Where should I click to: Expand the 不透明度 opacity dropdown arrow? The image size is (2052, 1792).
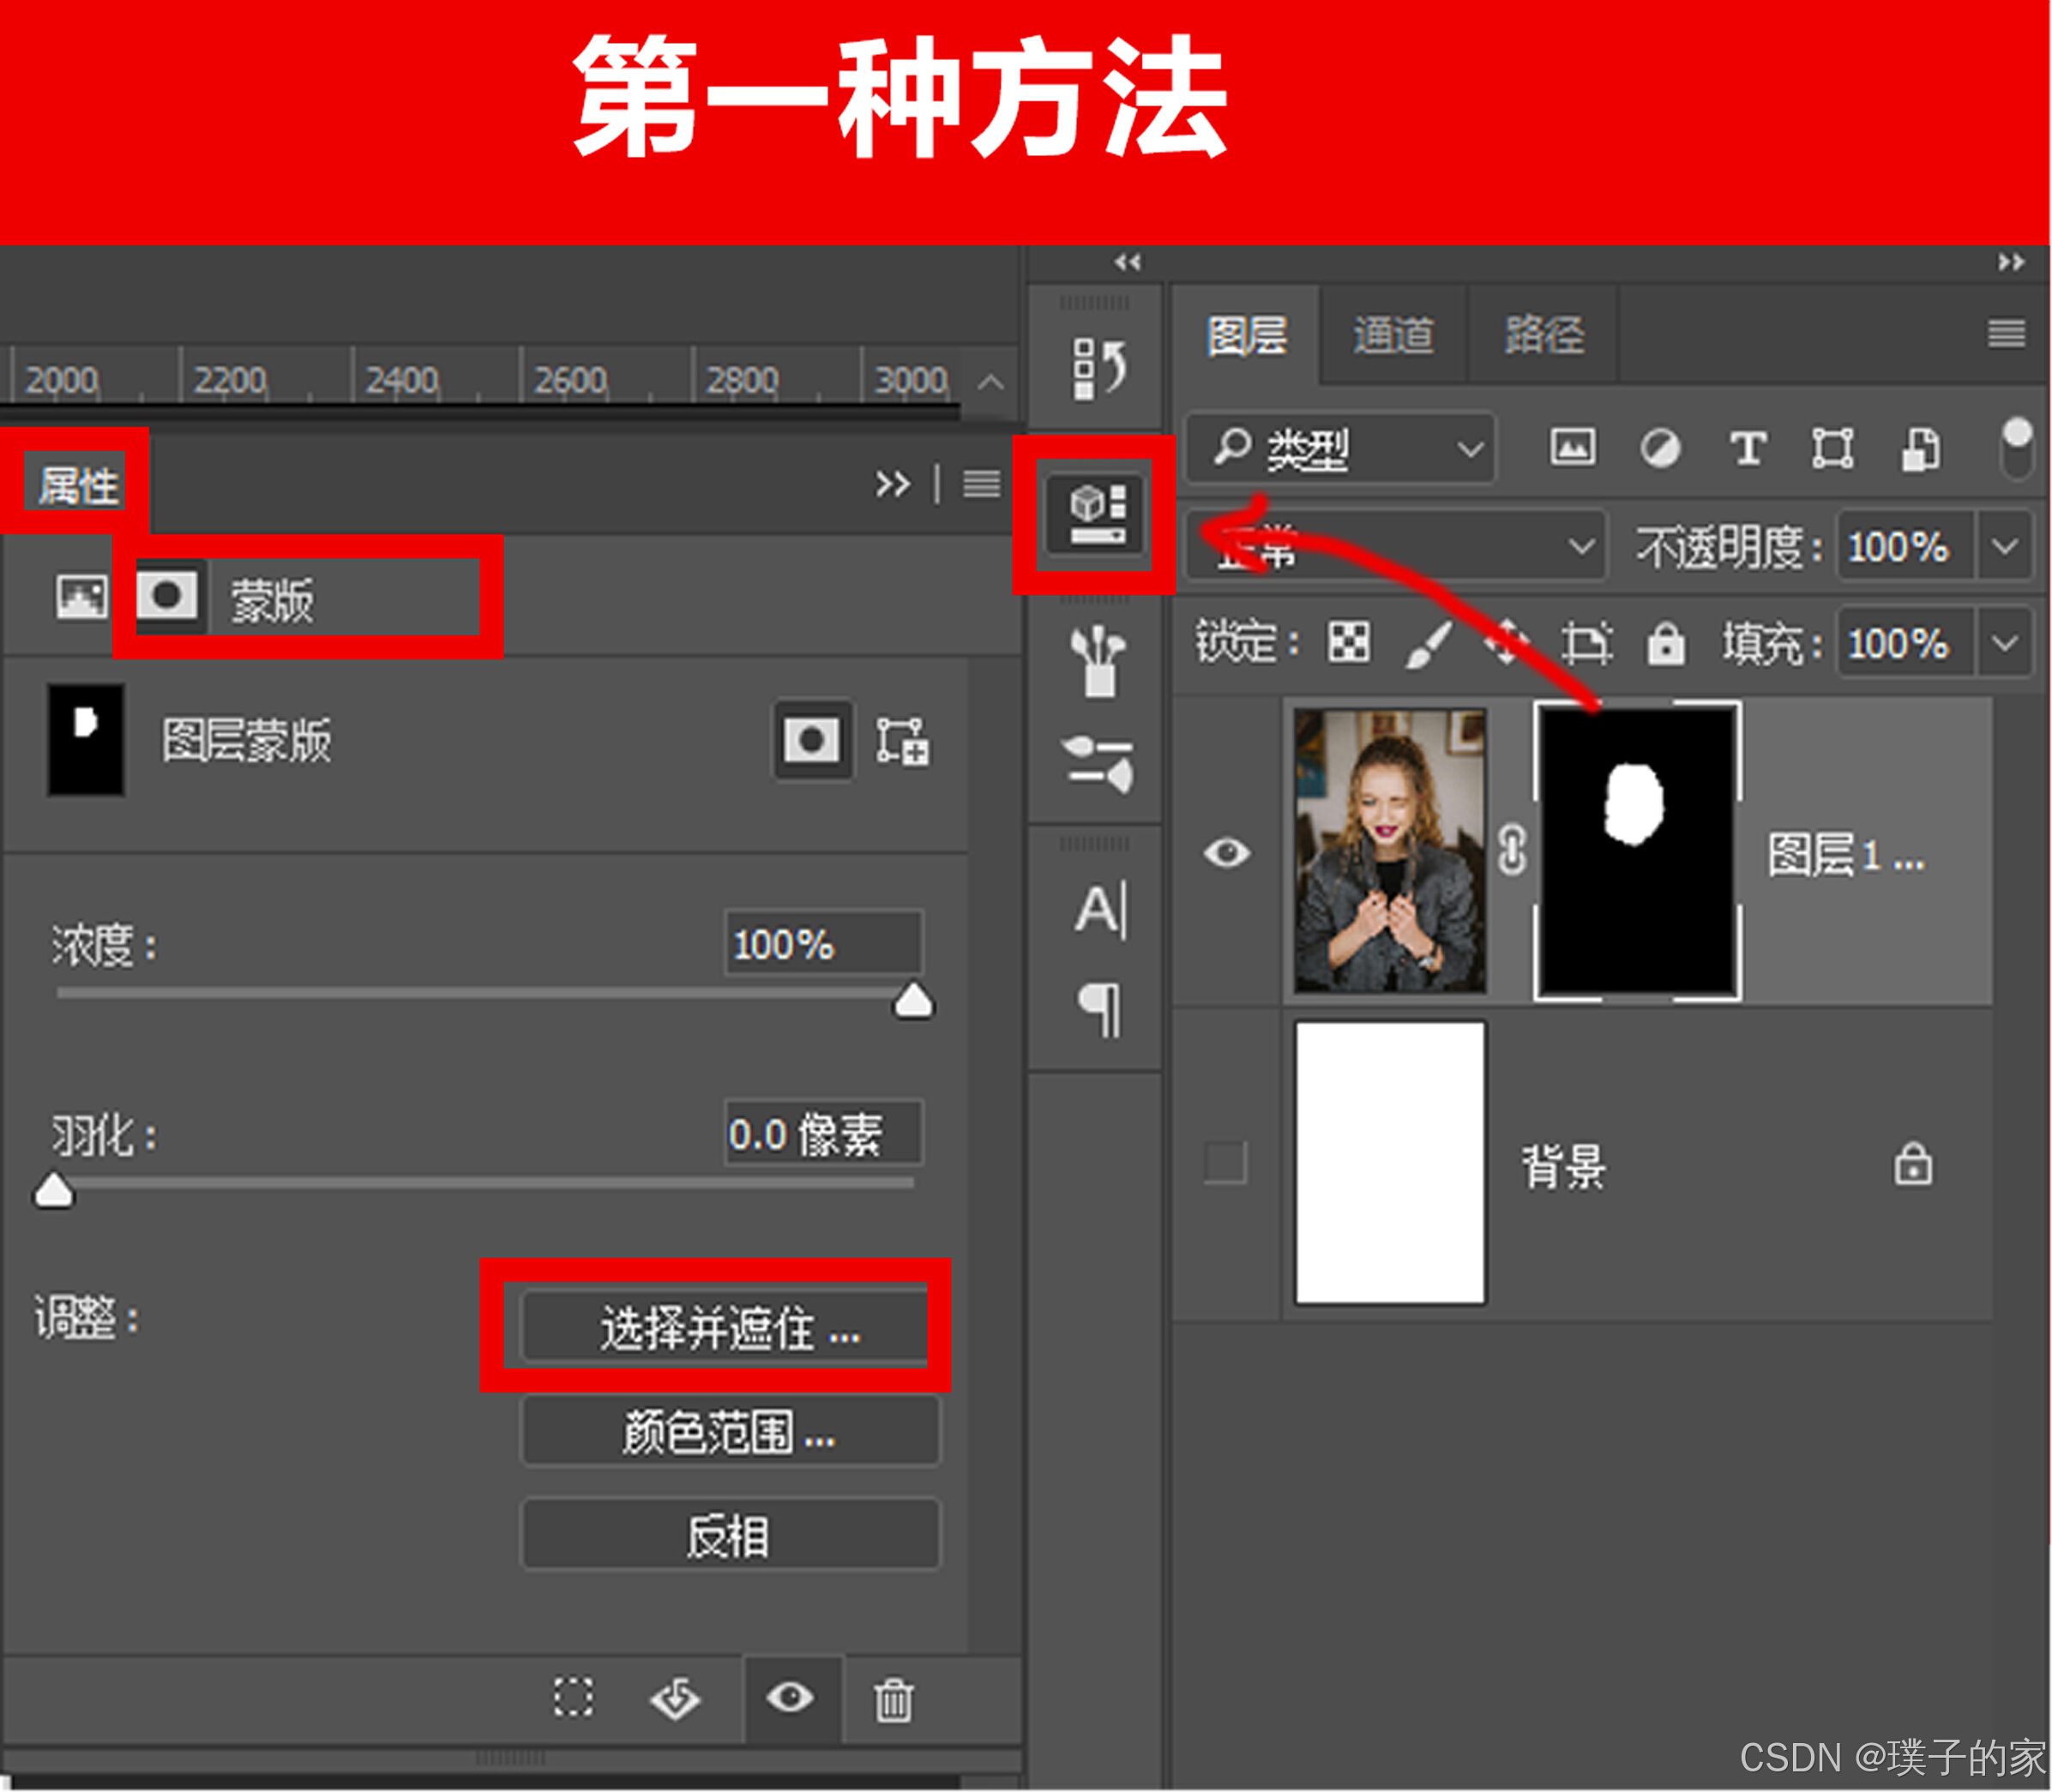click(x=2005, y=546)
